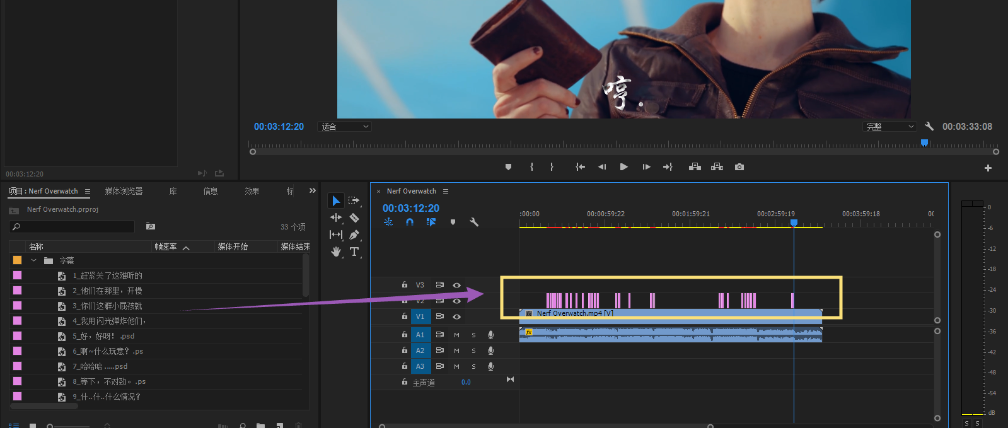Pick the Type tool
The image size is (1008, 428).
point(354,252)
